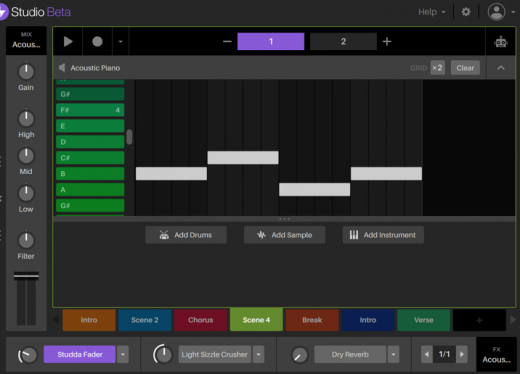Screen dimensions: 520x374
Task: Select the F# 4 piano key
Action: point(90,110)
